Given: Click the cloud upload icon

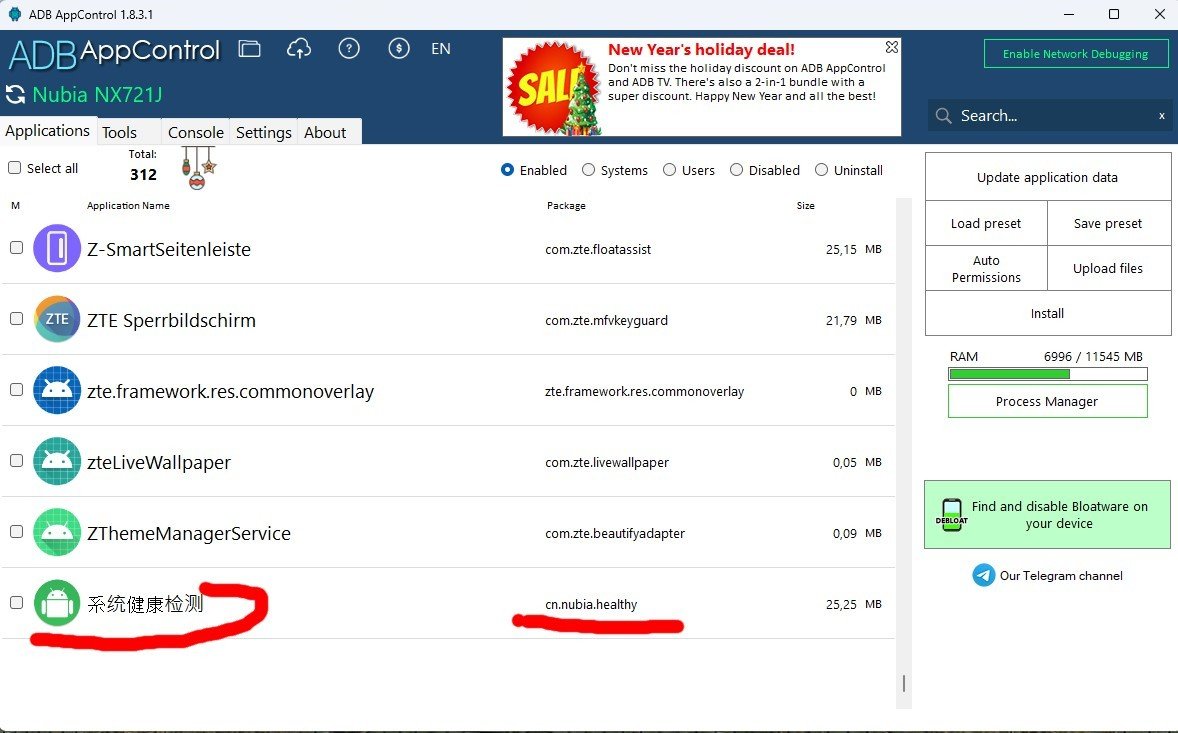Looking at the screenshot, I should [299, 49].
